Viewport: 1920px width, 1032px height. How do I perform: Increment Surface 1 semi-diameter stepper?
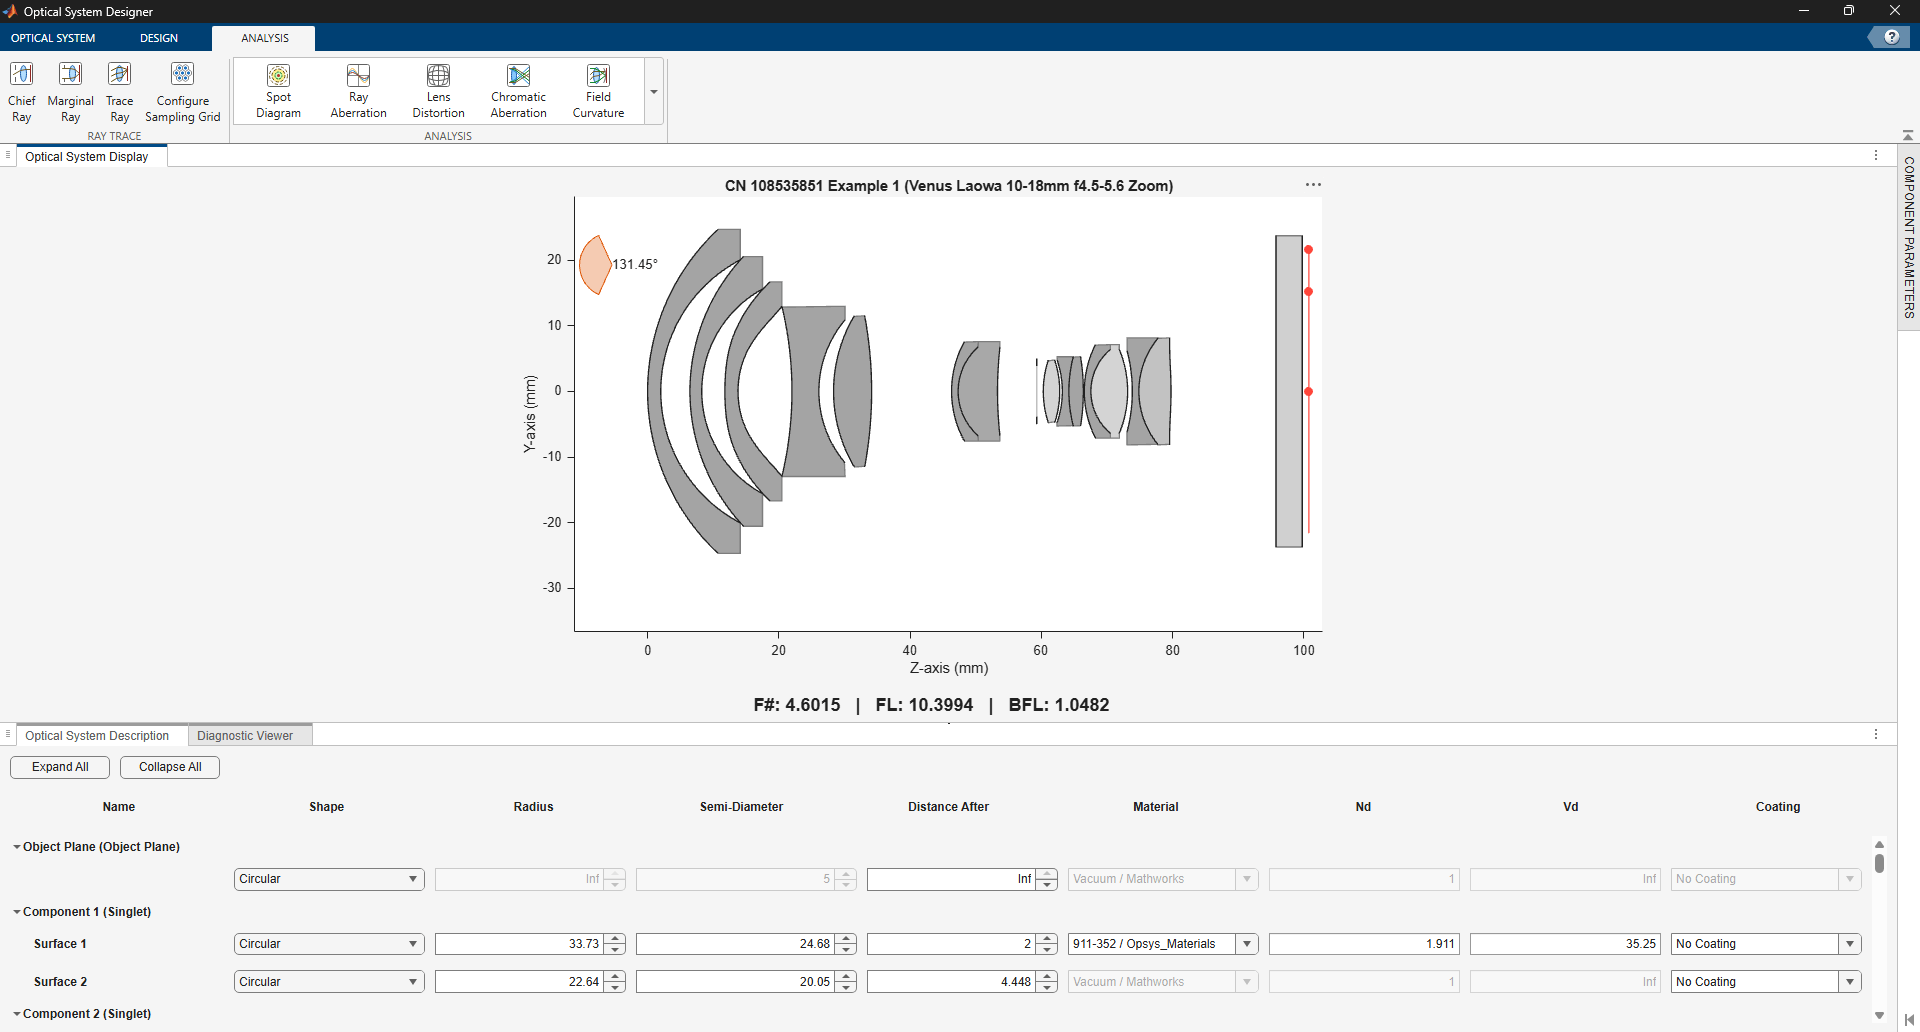(847, 939)
